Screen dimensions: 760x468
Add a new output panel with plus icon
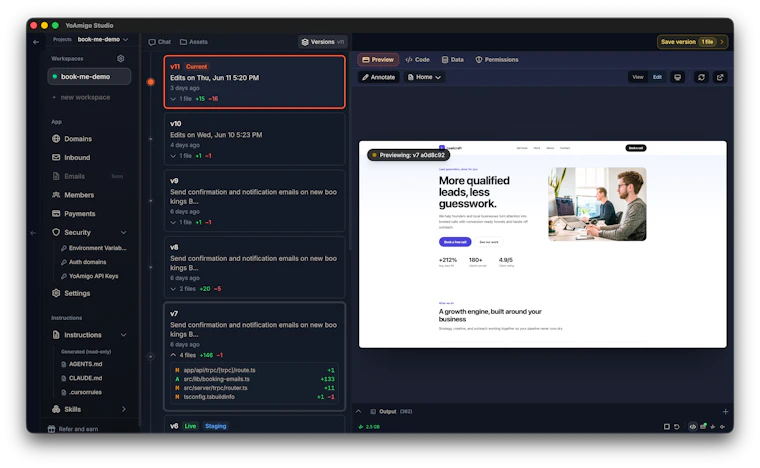(x=725, y=411)
